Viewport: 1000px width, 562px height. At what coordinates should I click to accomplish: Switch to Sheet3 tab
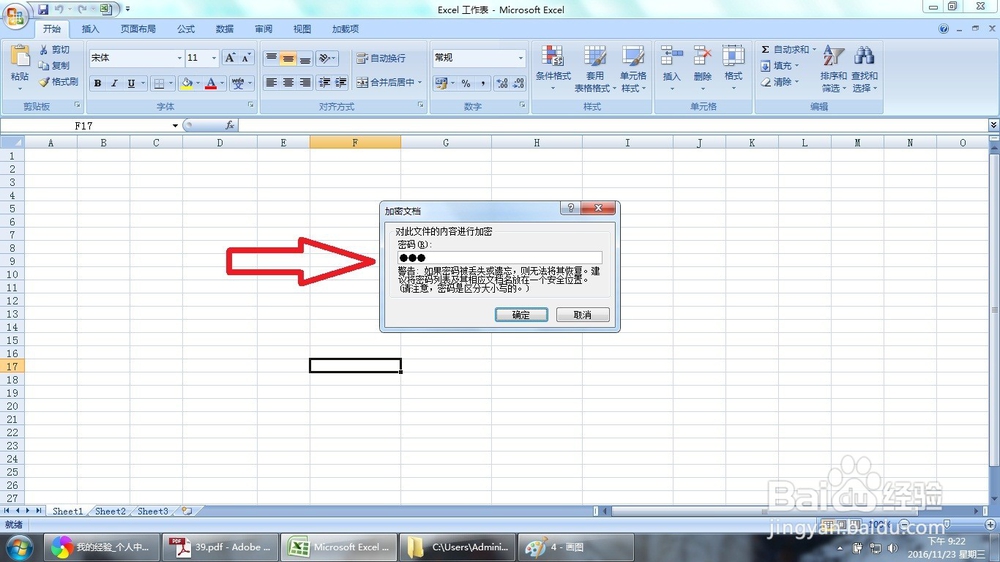coord(152,511)
